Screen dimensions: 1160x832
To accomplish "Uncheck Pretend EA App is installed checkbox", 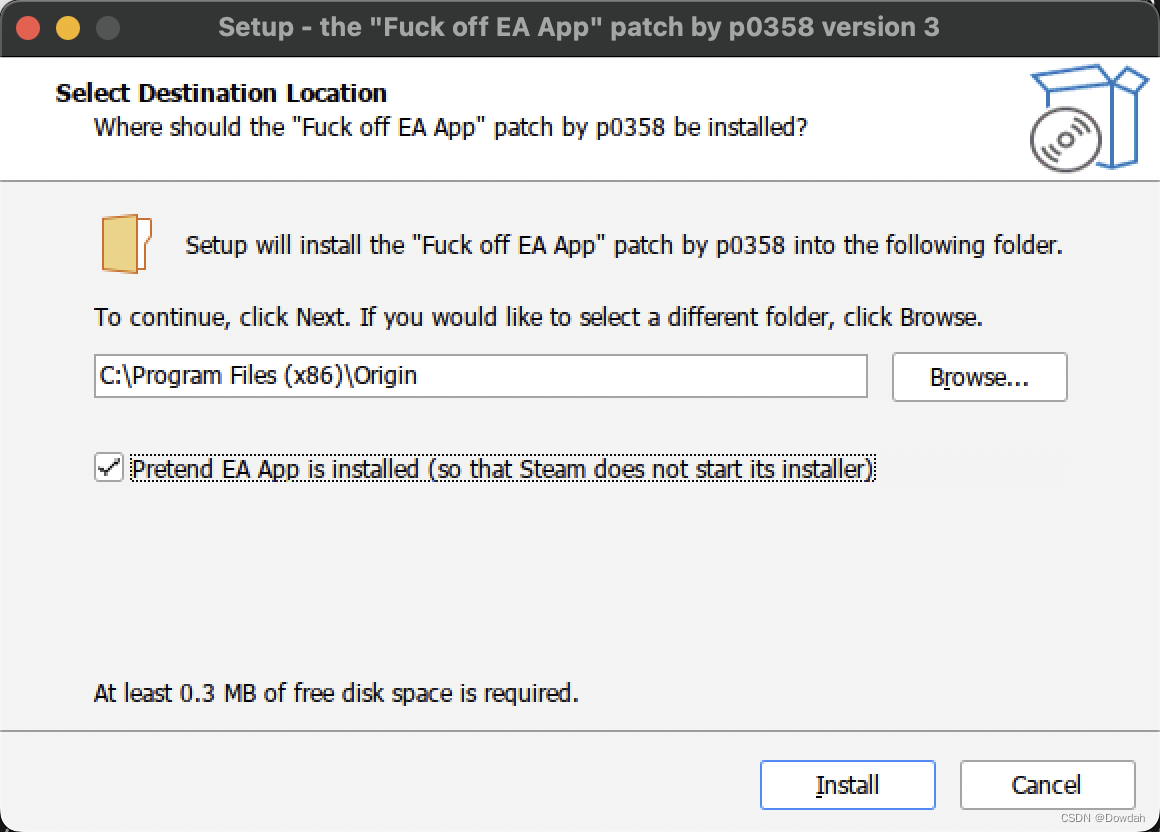I will point(109,468).
